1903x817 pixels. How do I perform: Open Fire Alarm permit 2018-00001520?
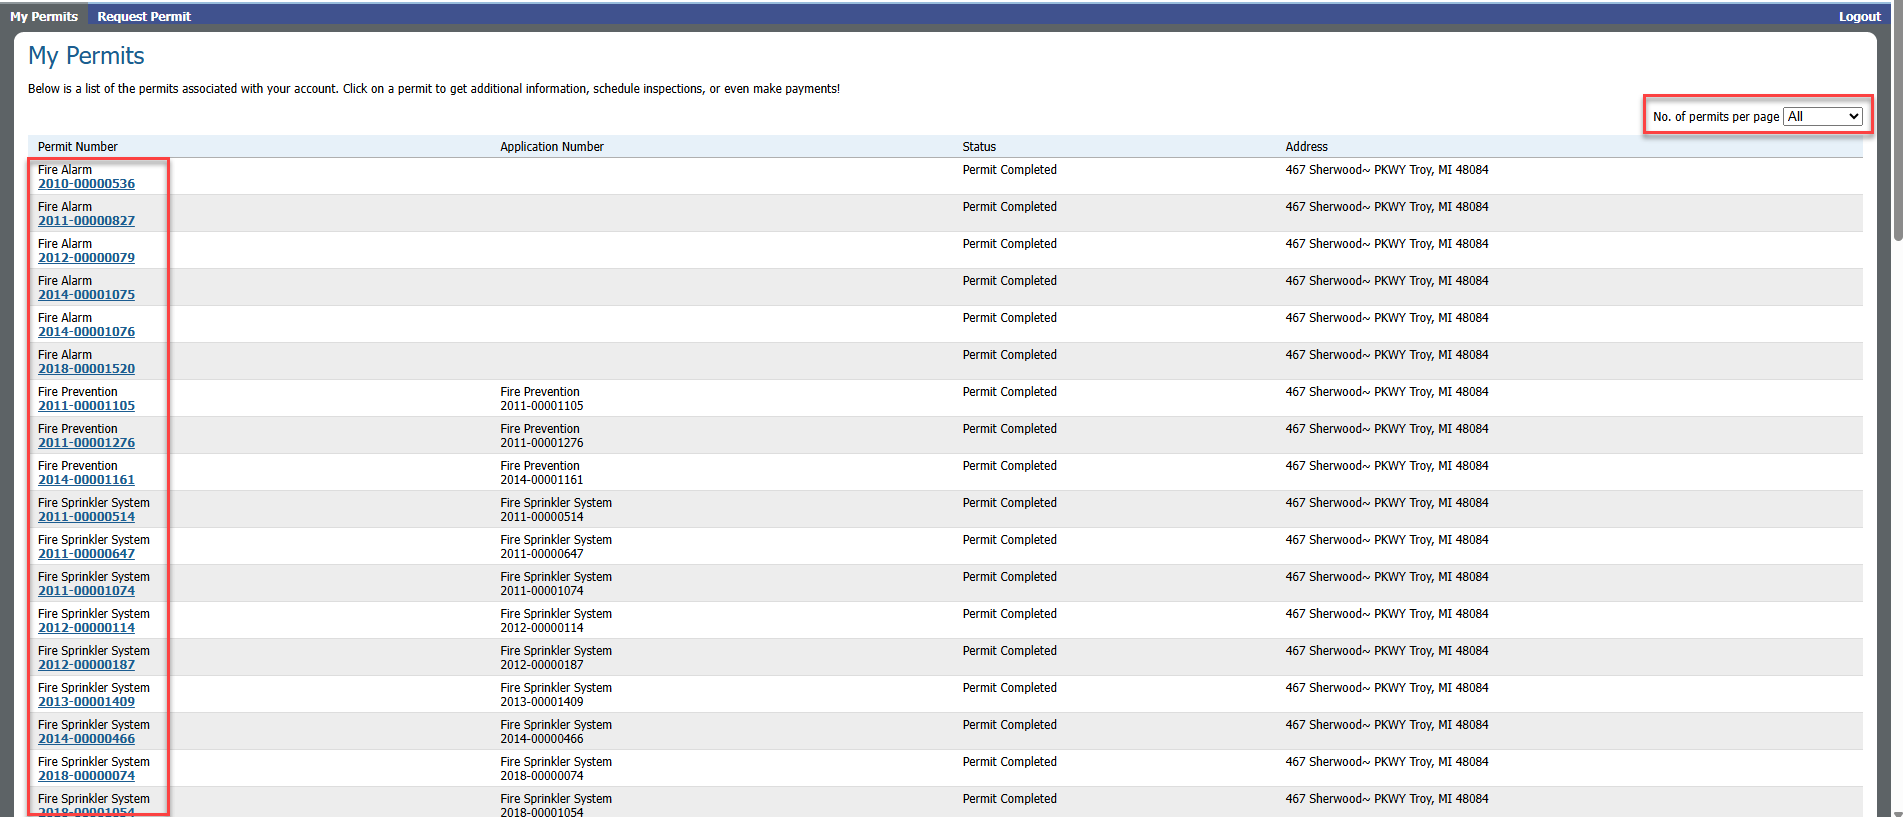click(x=86, y=369)
